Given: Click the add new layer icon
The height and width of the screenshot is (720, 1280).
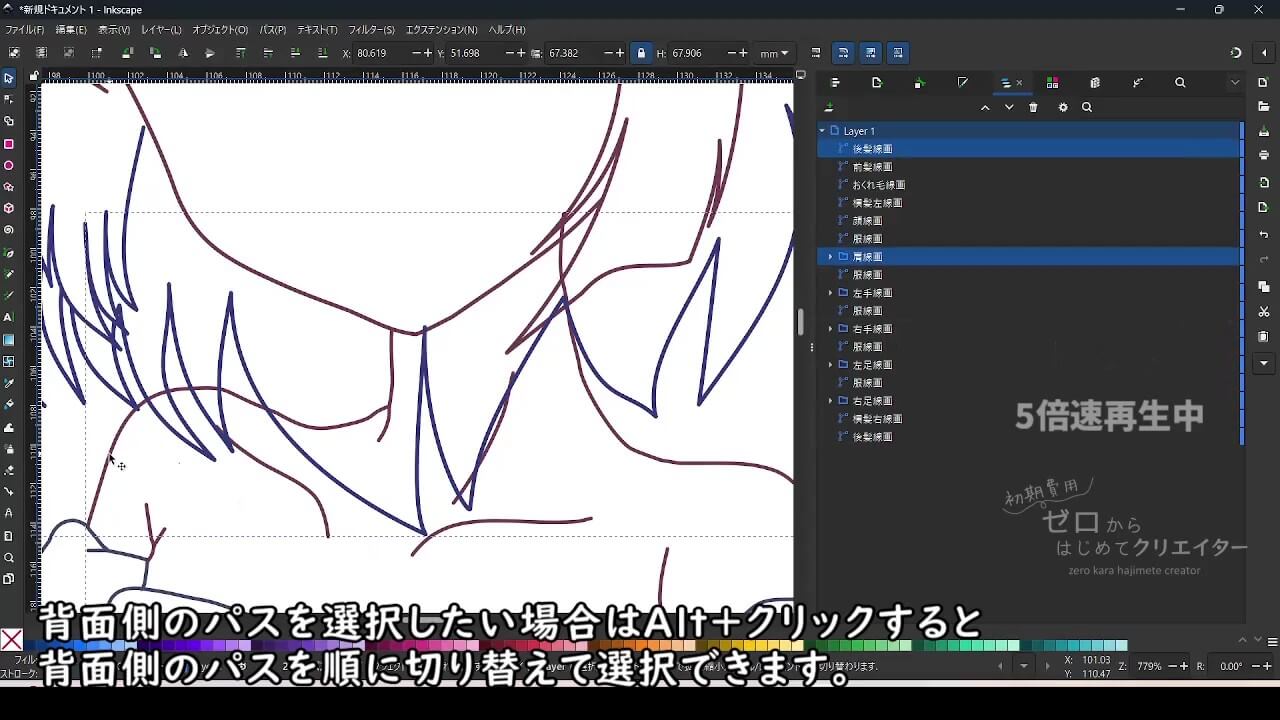Looking at the screenshot, I should pos(829,108).
